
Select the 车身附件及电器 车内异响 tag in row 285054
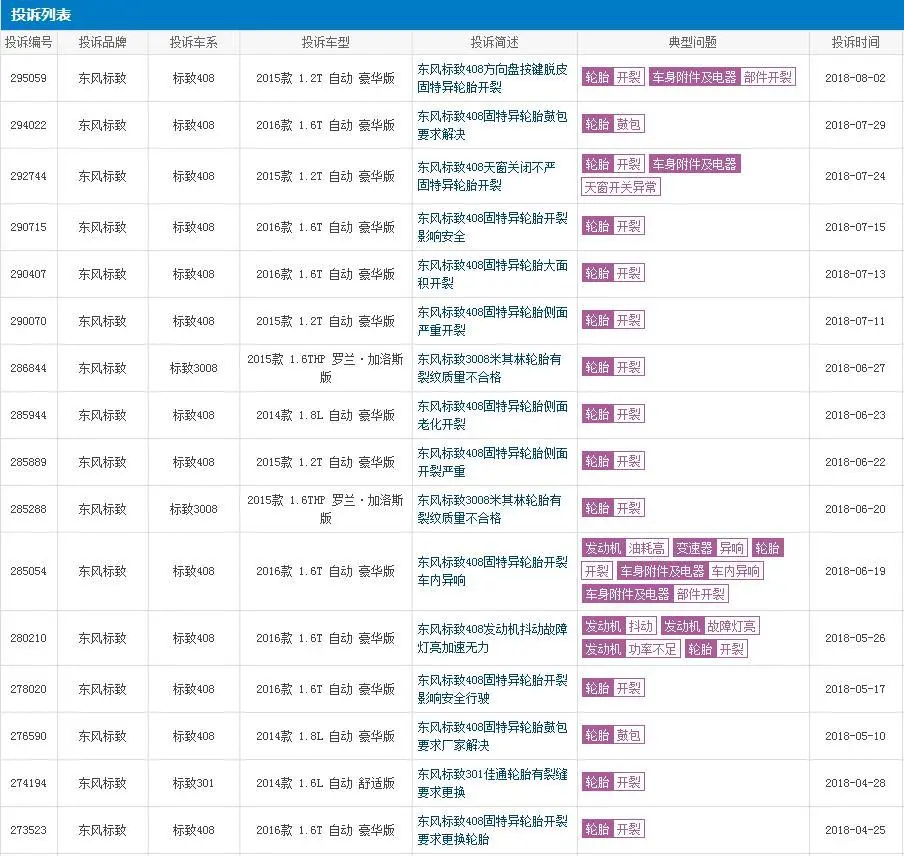pyautogui.click(x=690, y=571)
